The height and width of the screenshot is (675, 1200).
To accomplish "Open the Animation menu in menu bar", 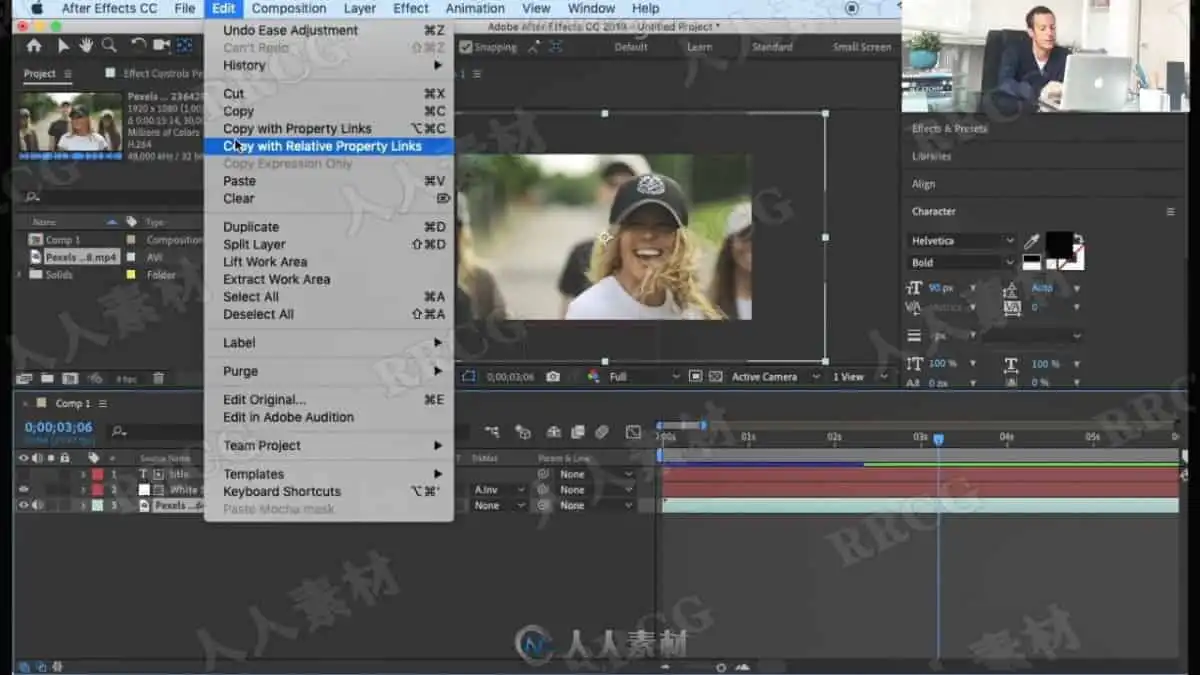I will pyautogui.click(x=475, y=8).
